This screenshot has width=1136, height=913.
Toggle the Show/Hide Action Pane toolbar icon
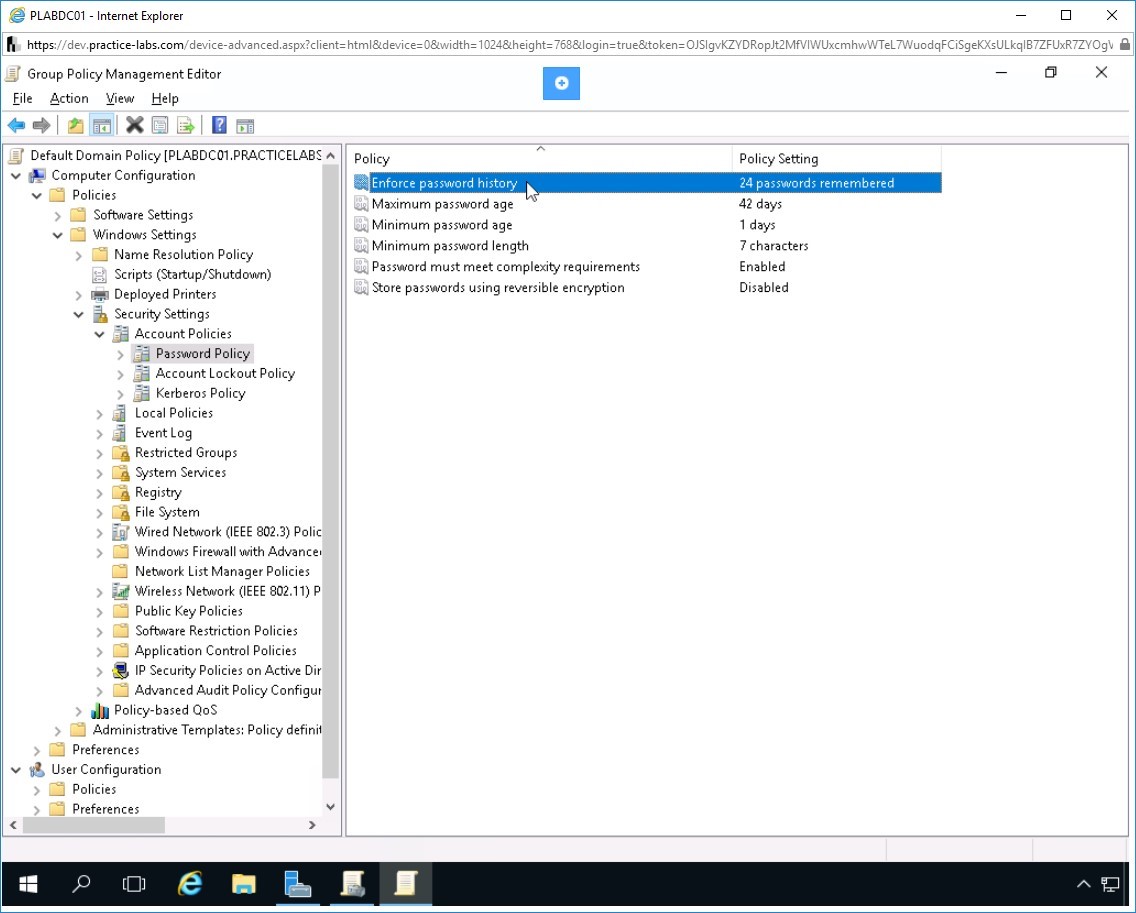245,125
